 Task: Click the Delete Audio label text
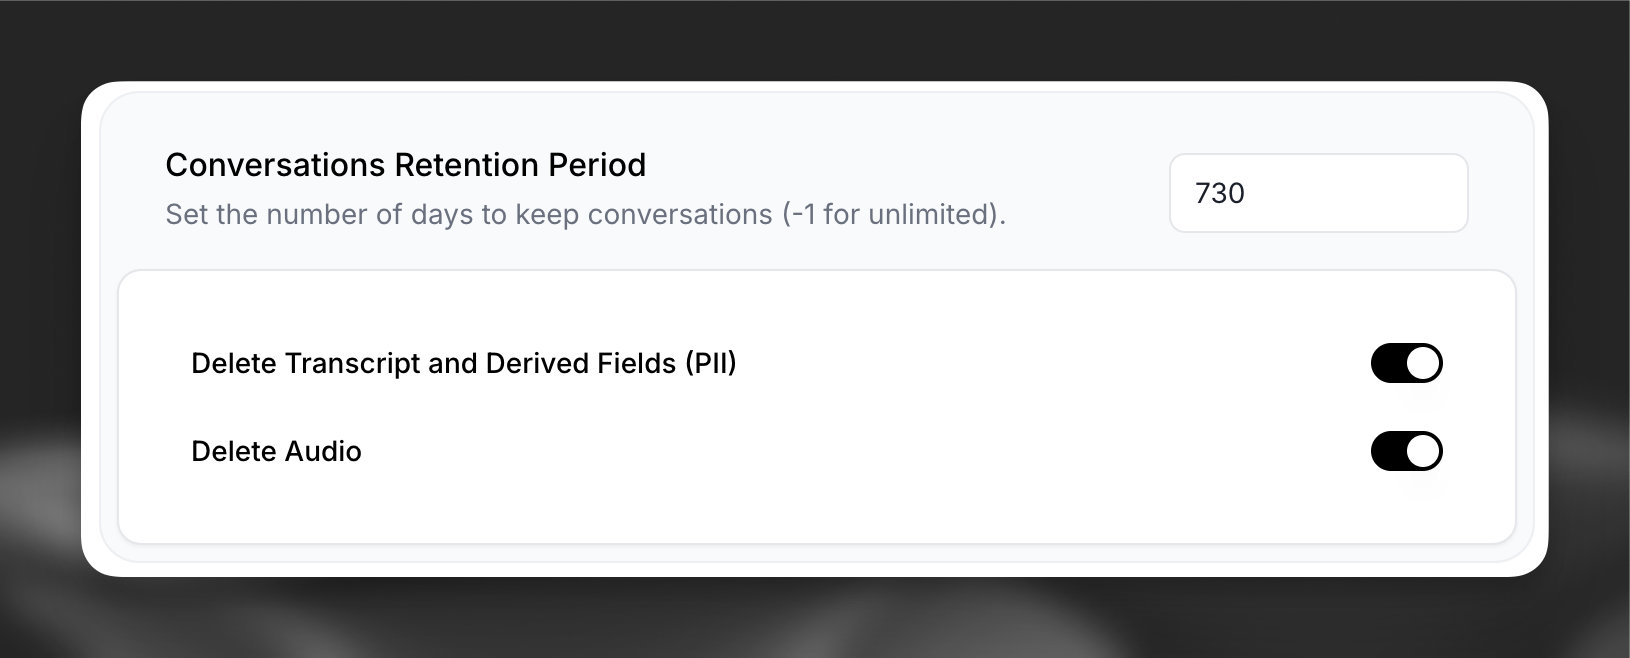coord(276,451)
